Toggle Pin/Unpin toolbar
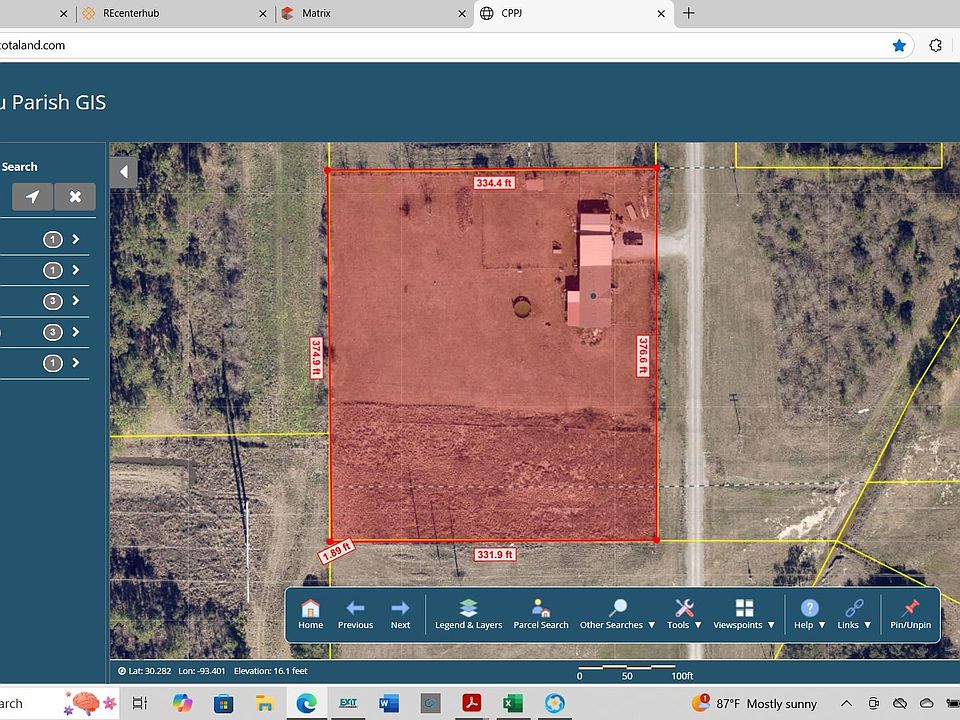The width and height of the screenshot is (960, 720). coord(910,613)
